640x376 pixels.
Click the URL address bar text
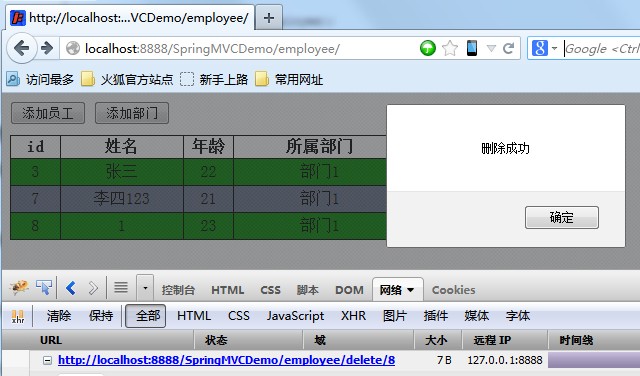pyautogui.click(x=212, y=49)
